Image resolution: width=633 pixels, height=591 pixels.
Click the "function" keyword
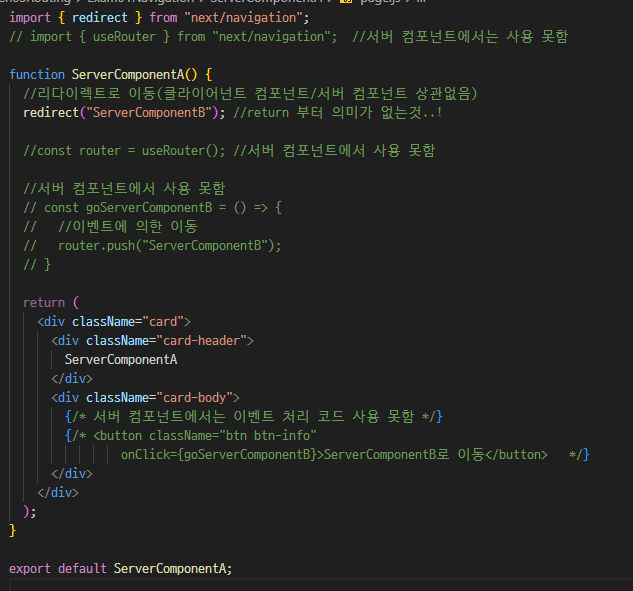tap(37, 75)
